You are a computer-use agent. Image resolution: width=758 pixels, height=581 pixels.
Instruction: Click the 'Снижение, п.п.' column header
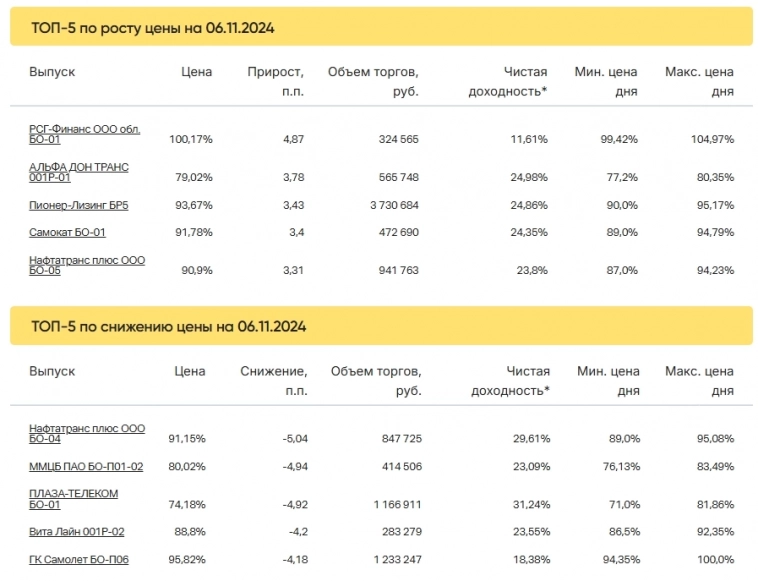tap(274, 381)
